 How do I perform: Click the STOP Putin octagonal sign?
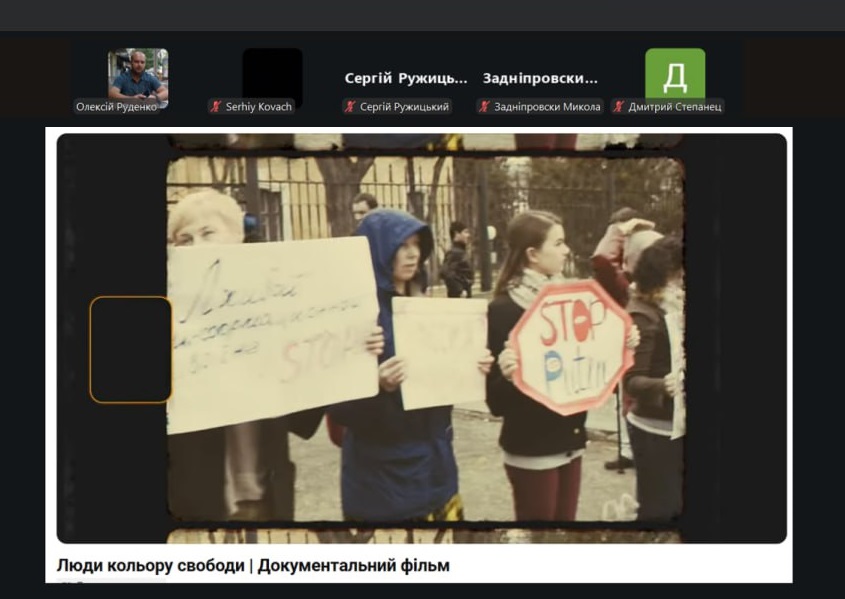pyautogui.click(x=572, y=346)
